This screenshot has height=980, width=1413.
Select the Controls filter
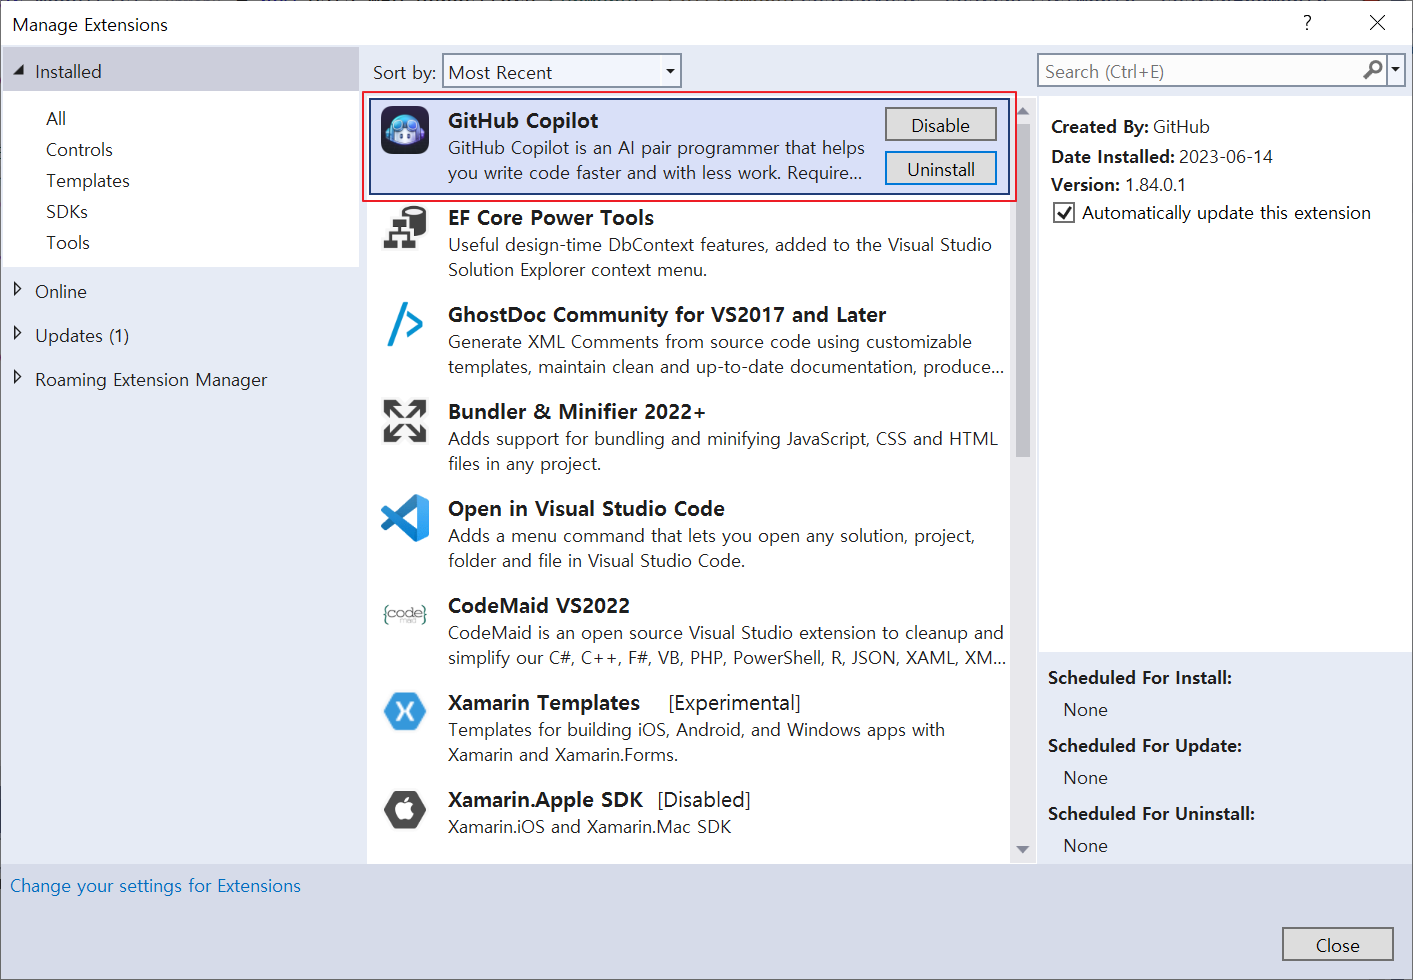point(79,149)
